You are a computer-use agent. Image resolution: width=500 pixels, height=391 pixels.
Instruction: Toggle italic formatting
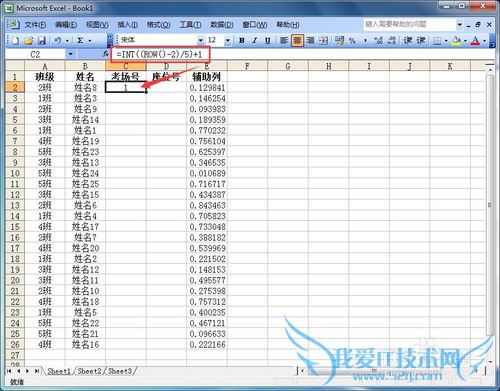point(255,40)
